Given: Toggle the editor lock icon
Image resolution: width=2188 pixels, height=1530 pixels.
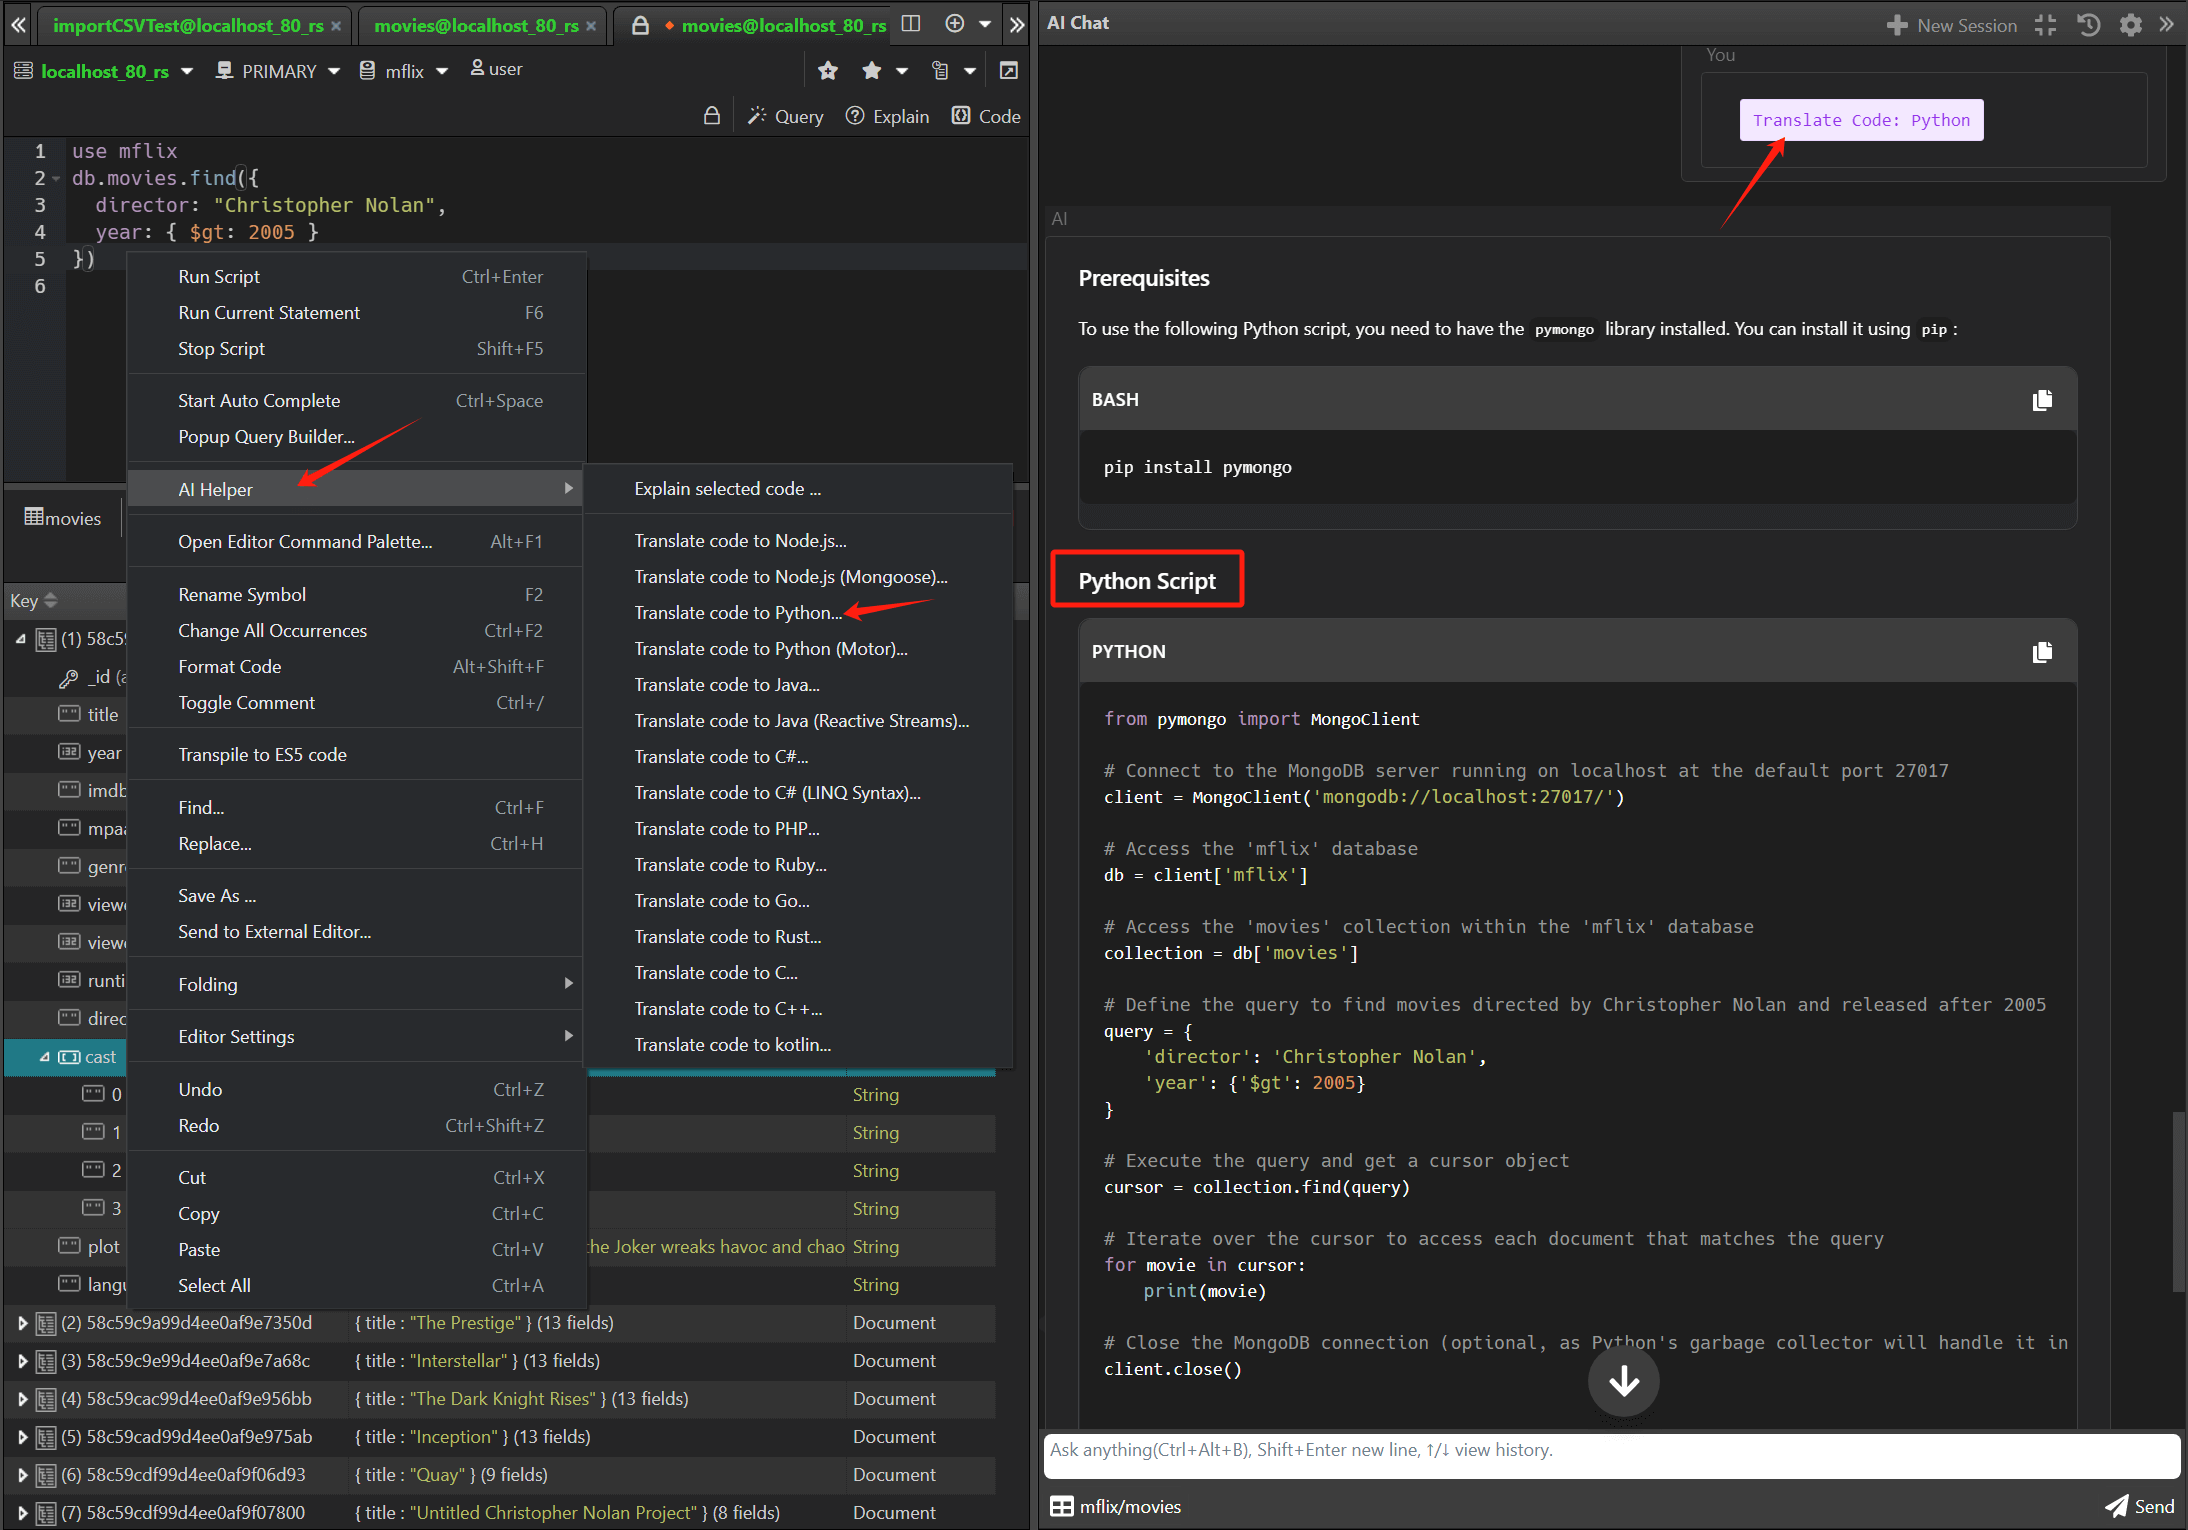Looking at the screenshot, I should [x=711, y=116].
